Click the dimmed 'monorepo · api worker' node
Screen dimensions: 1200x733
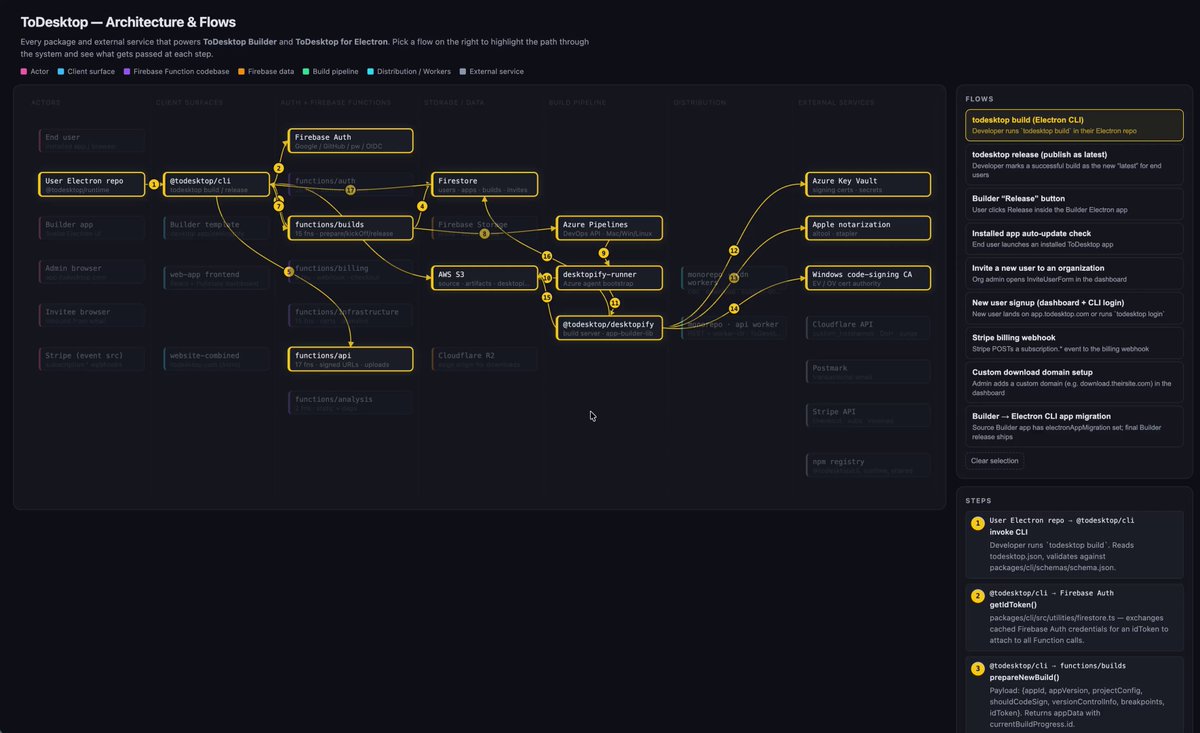(x=734, y=328)
